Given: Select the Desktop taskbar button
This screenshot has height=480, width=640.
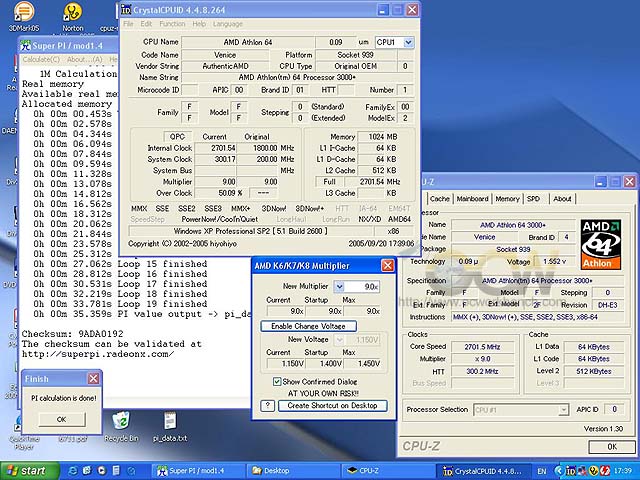Looking at the screenshot, I should pyautogui.click(x=293, y=471).
